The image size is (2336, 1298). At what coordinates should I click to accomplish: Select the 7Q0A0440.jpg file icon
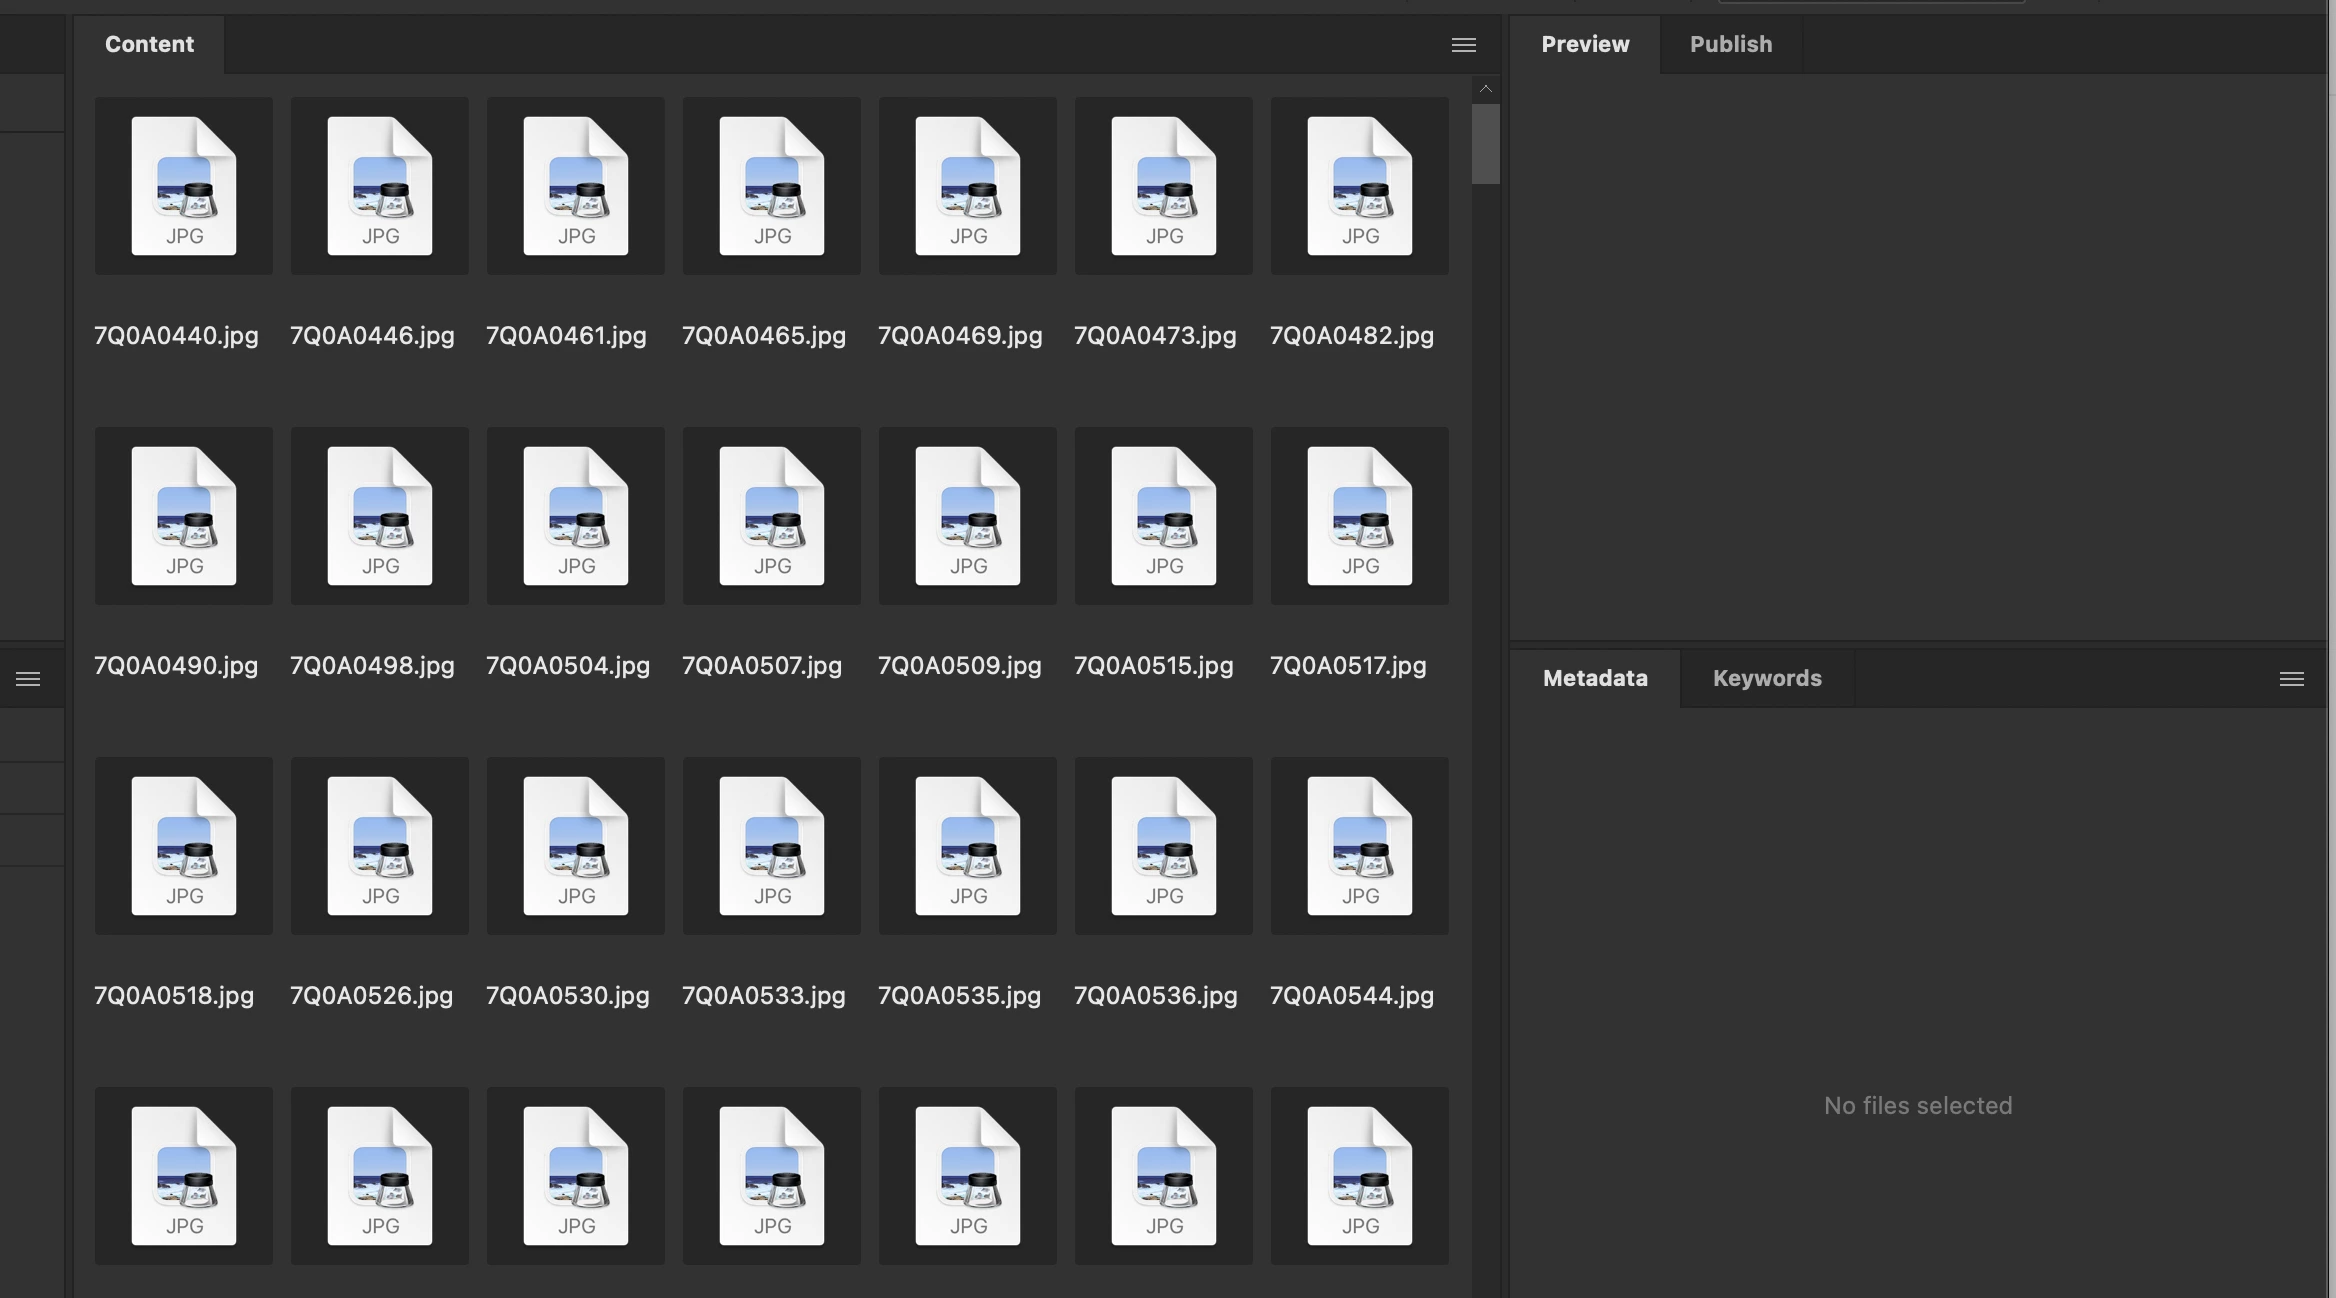point(184,186)
